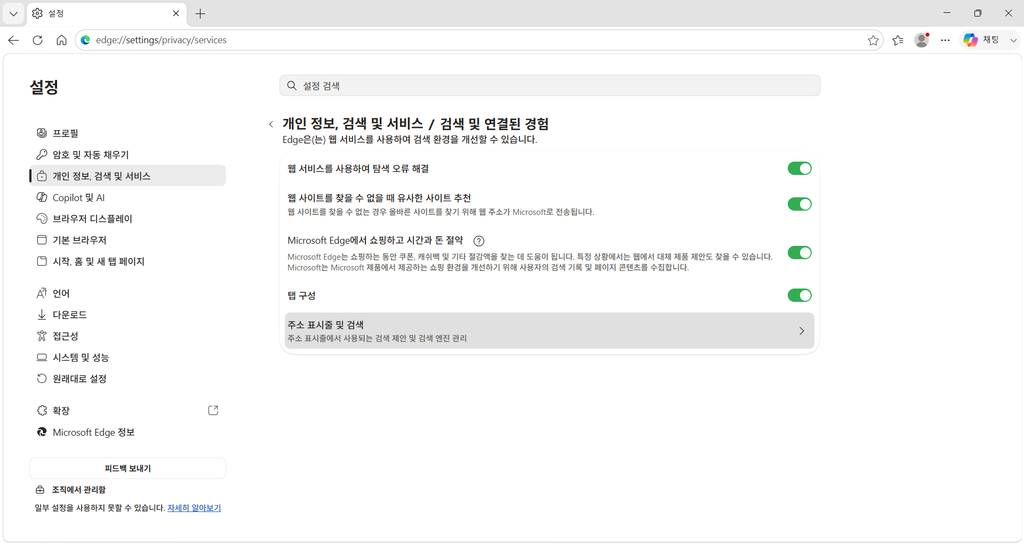Open the tab actions dropdown
The image size is (1024, 544).
13,13
